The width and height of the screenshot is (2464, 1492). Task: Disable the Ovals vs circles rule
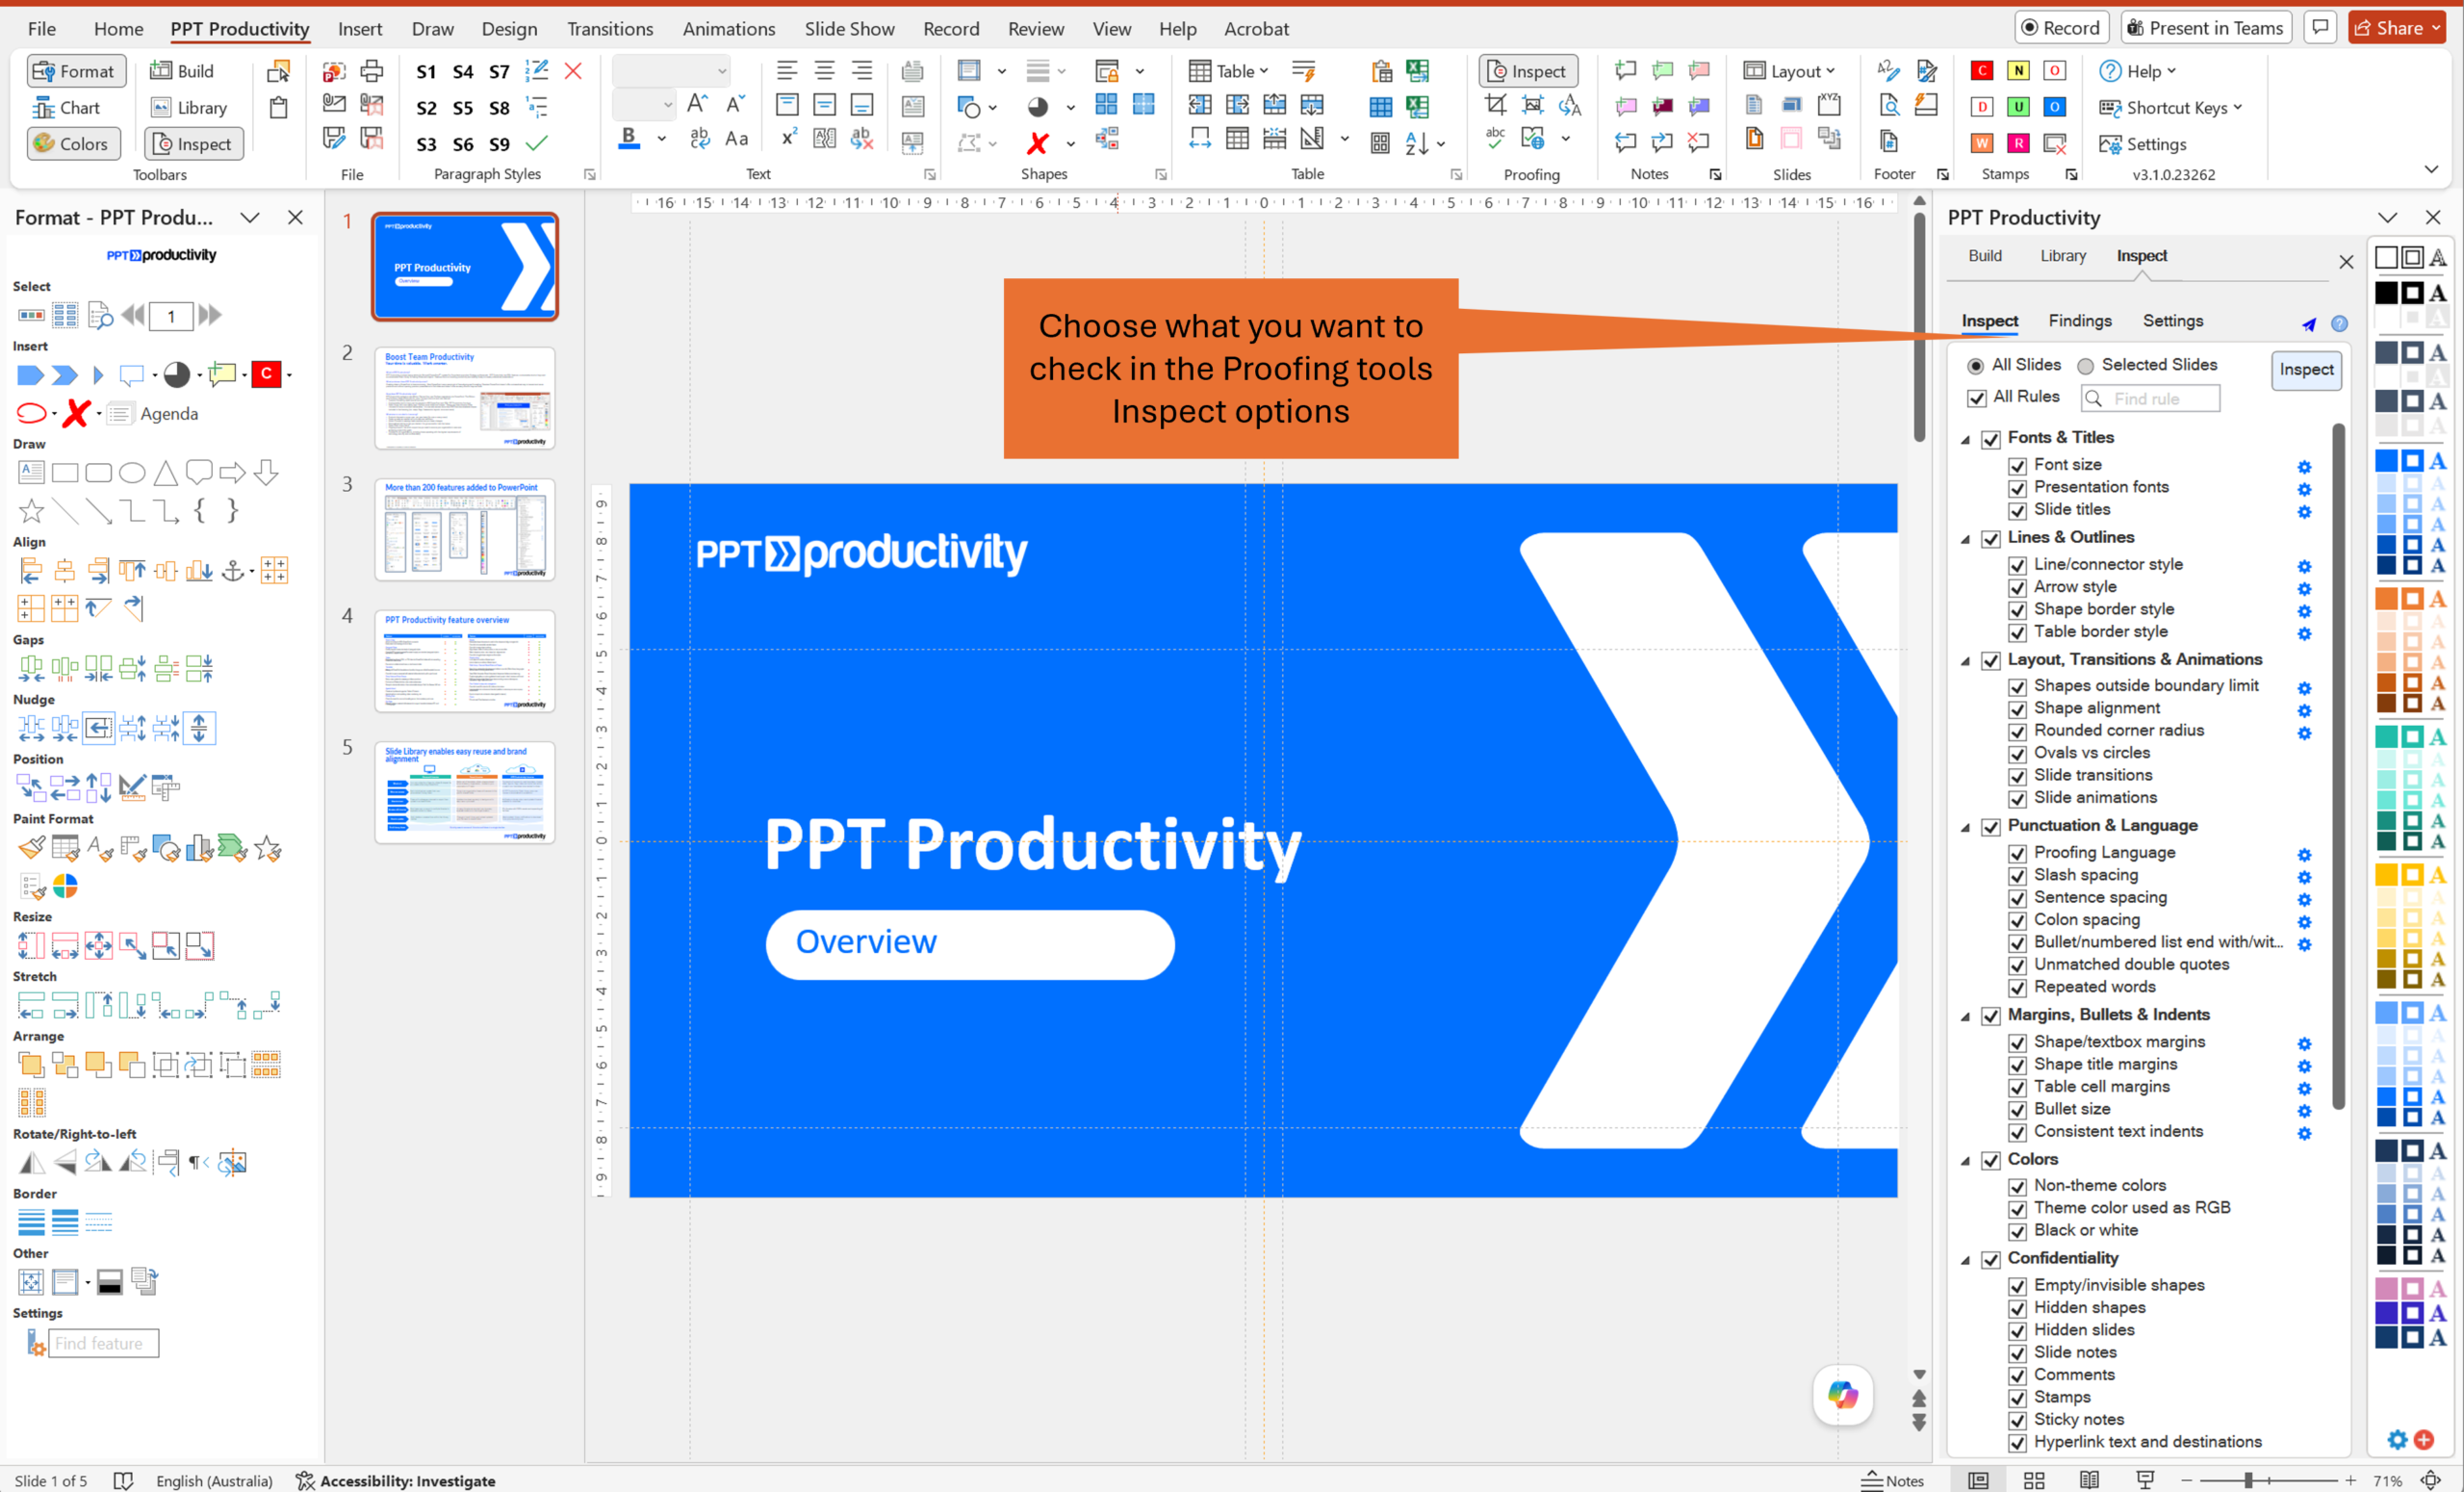coord(2017,754)
